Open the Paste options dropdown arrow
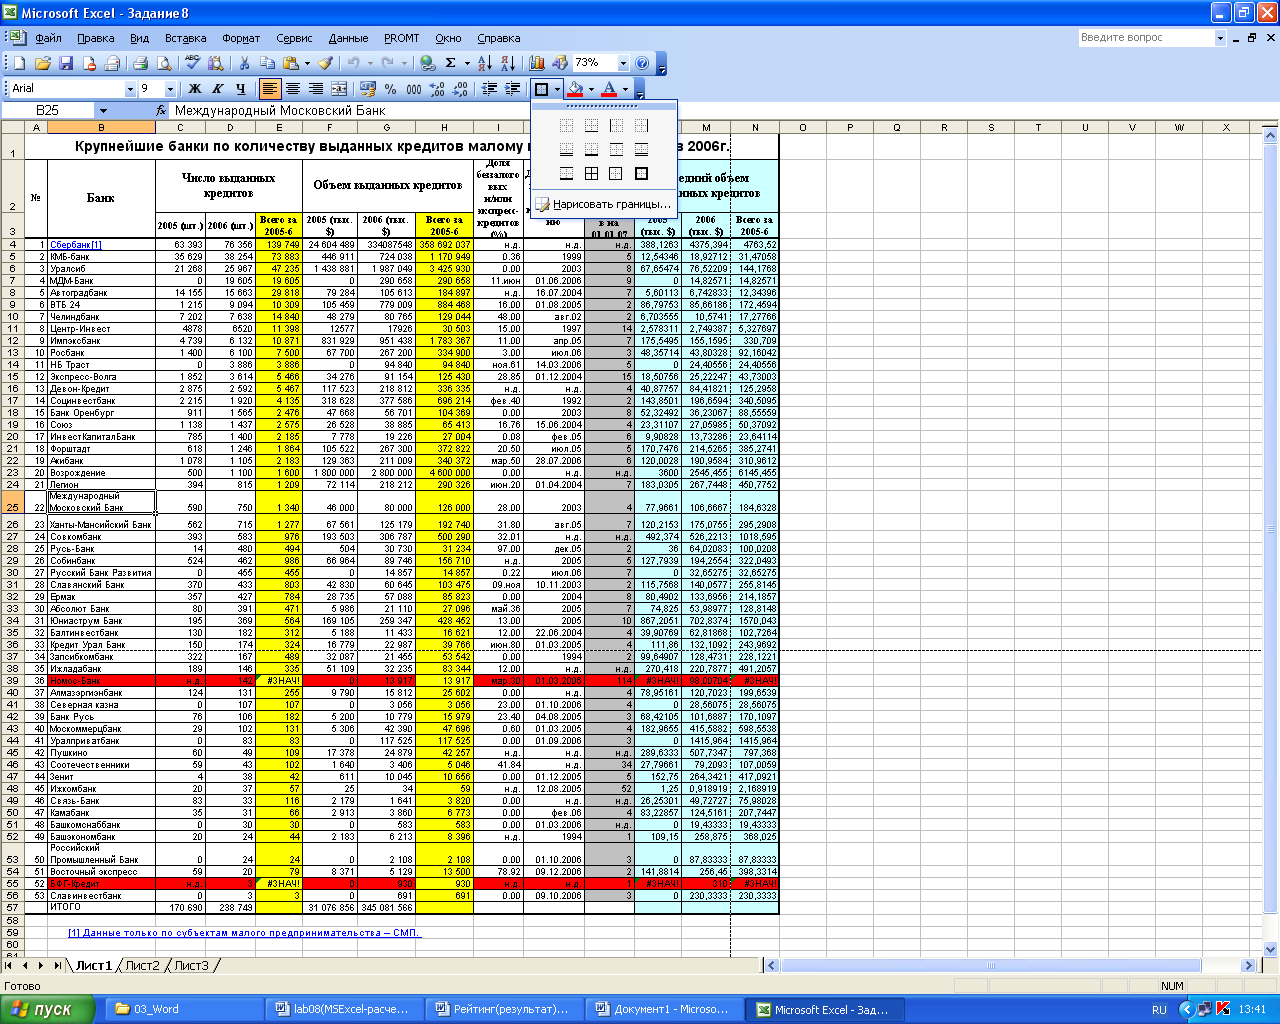1280x1024 pixels. coord(307,63)
